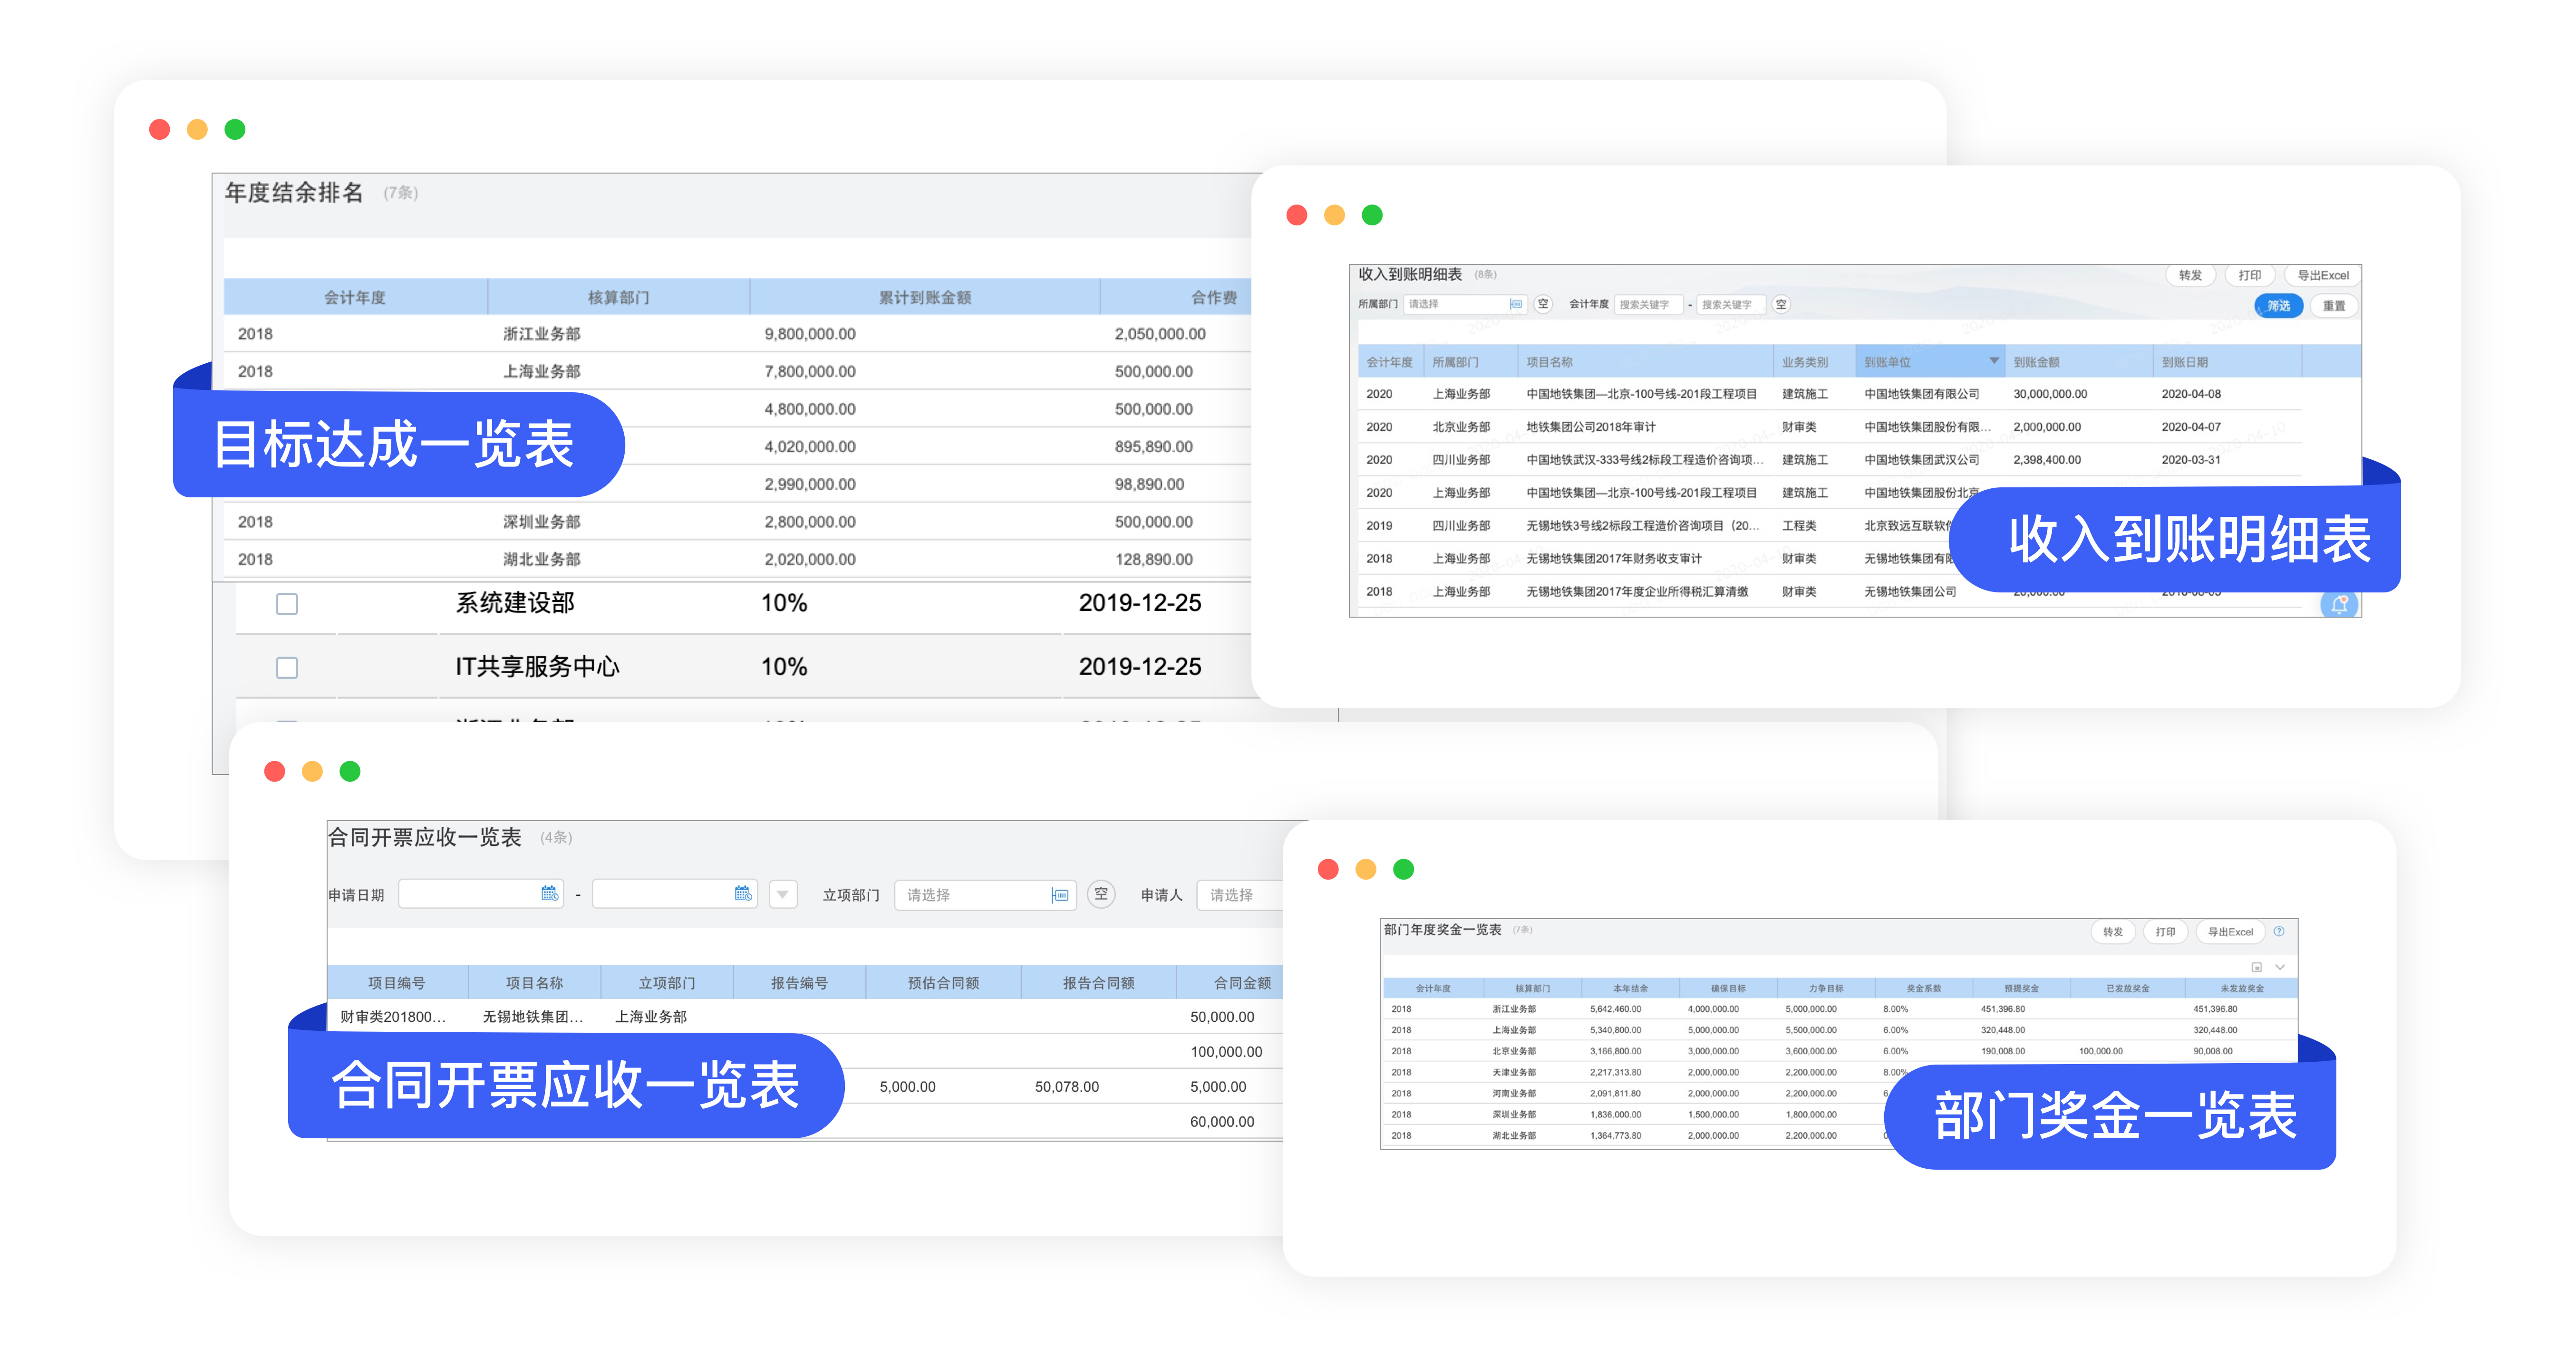
Task: Open the 所属部门 selector in 收入到账明细表
Action: 1465,304
